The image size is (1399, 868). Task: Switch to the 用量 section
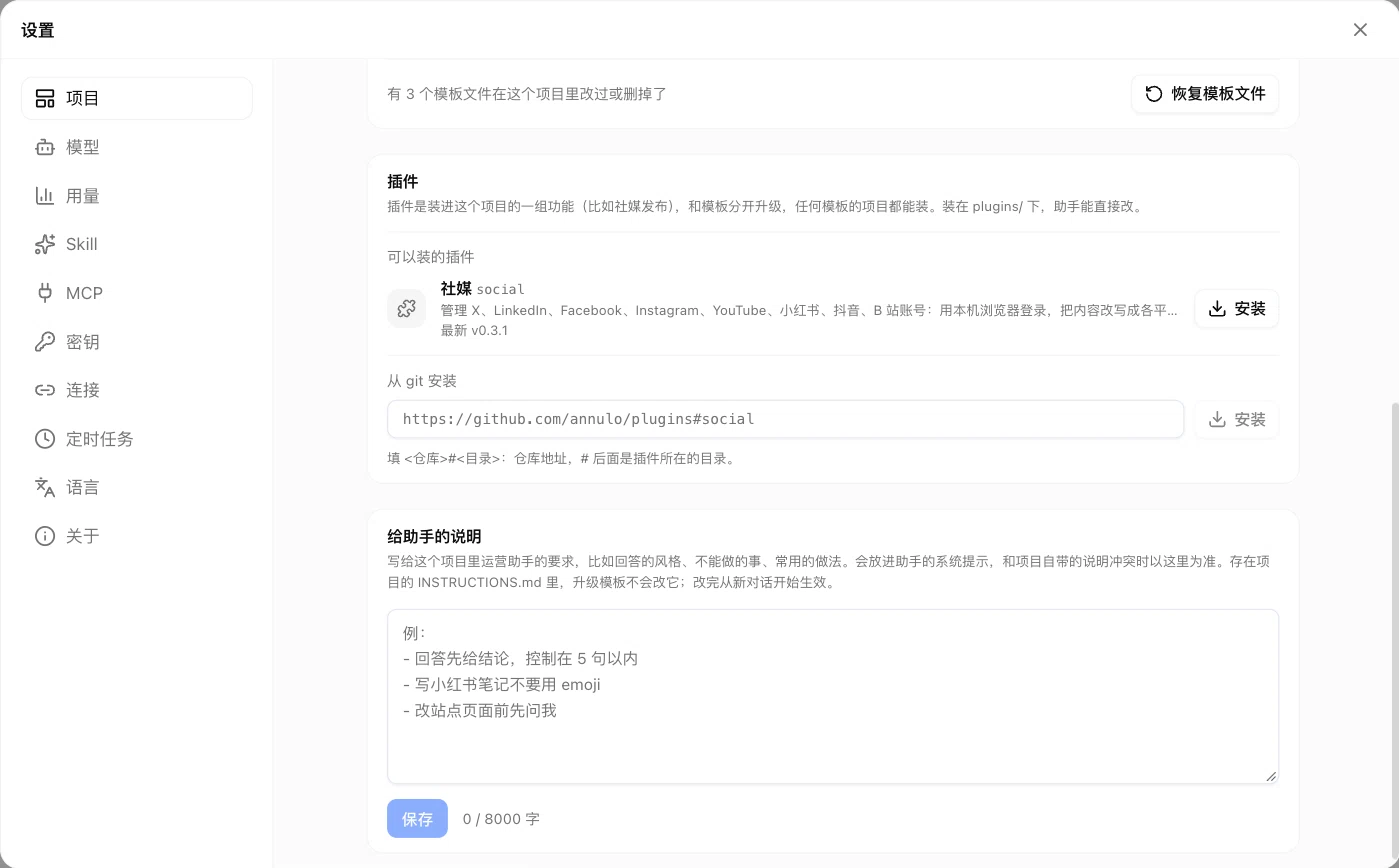[137, 196]
